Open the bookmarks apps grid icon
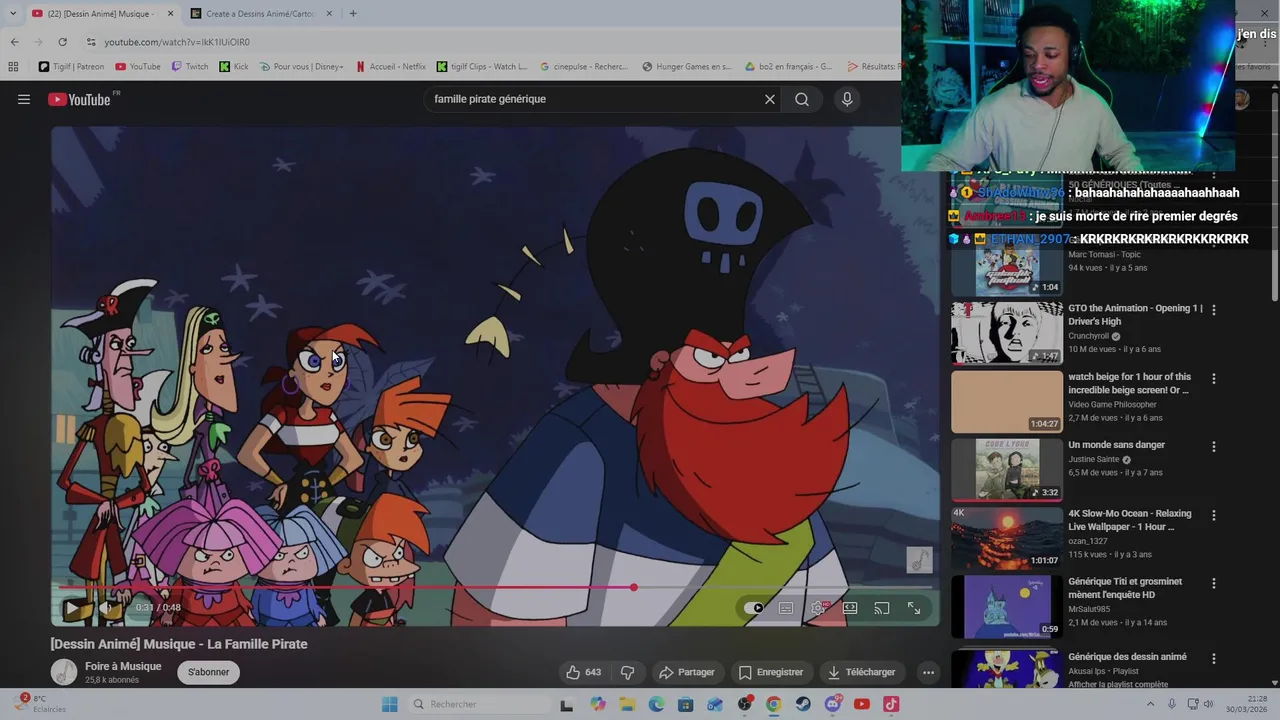1280x720 pixels. coord(13,67)
